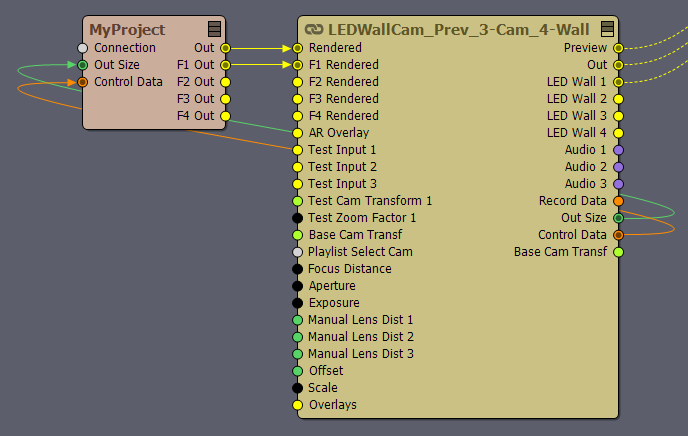This screenshot has height=436, width=688.
Task: Select the Record Data orange output pin
Action: 618,201
